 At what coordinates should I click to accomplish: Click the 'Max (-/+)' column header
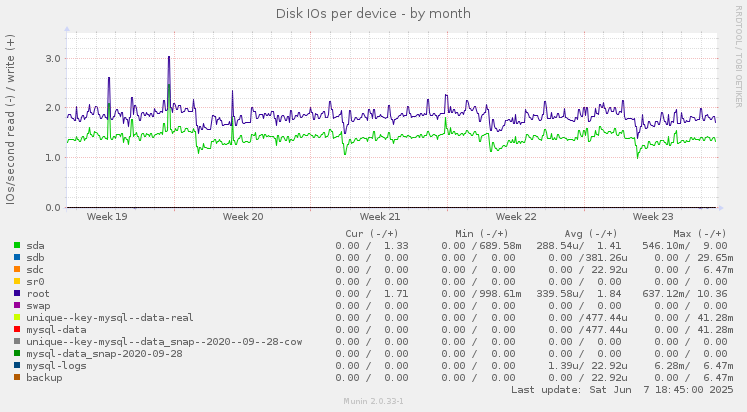coord(700,233)
